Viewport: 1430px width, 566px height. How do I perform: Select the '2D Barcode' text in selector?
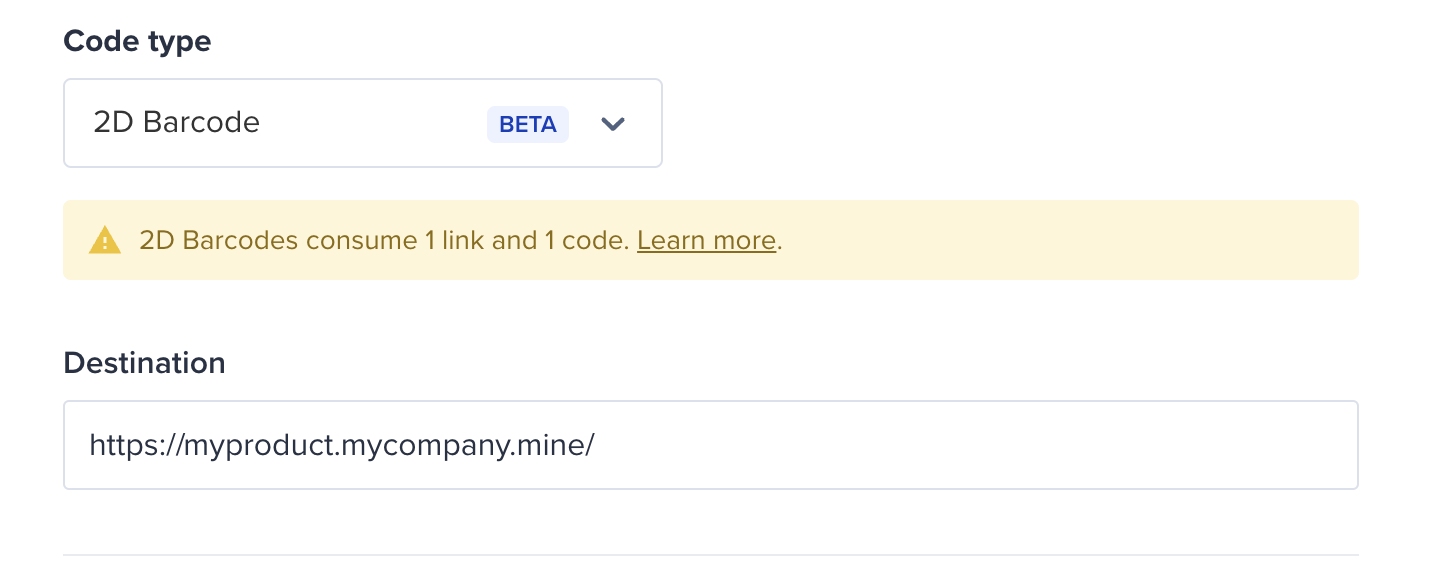pyautogui.click(x=176, y=123)
